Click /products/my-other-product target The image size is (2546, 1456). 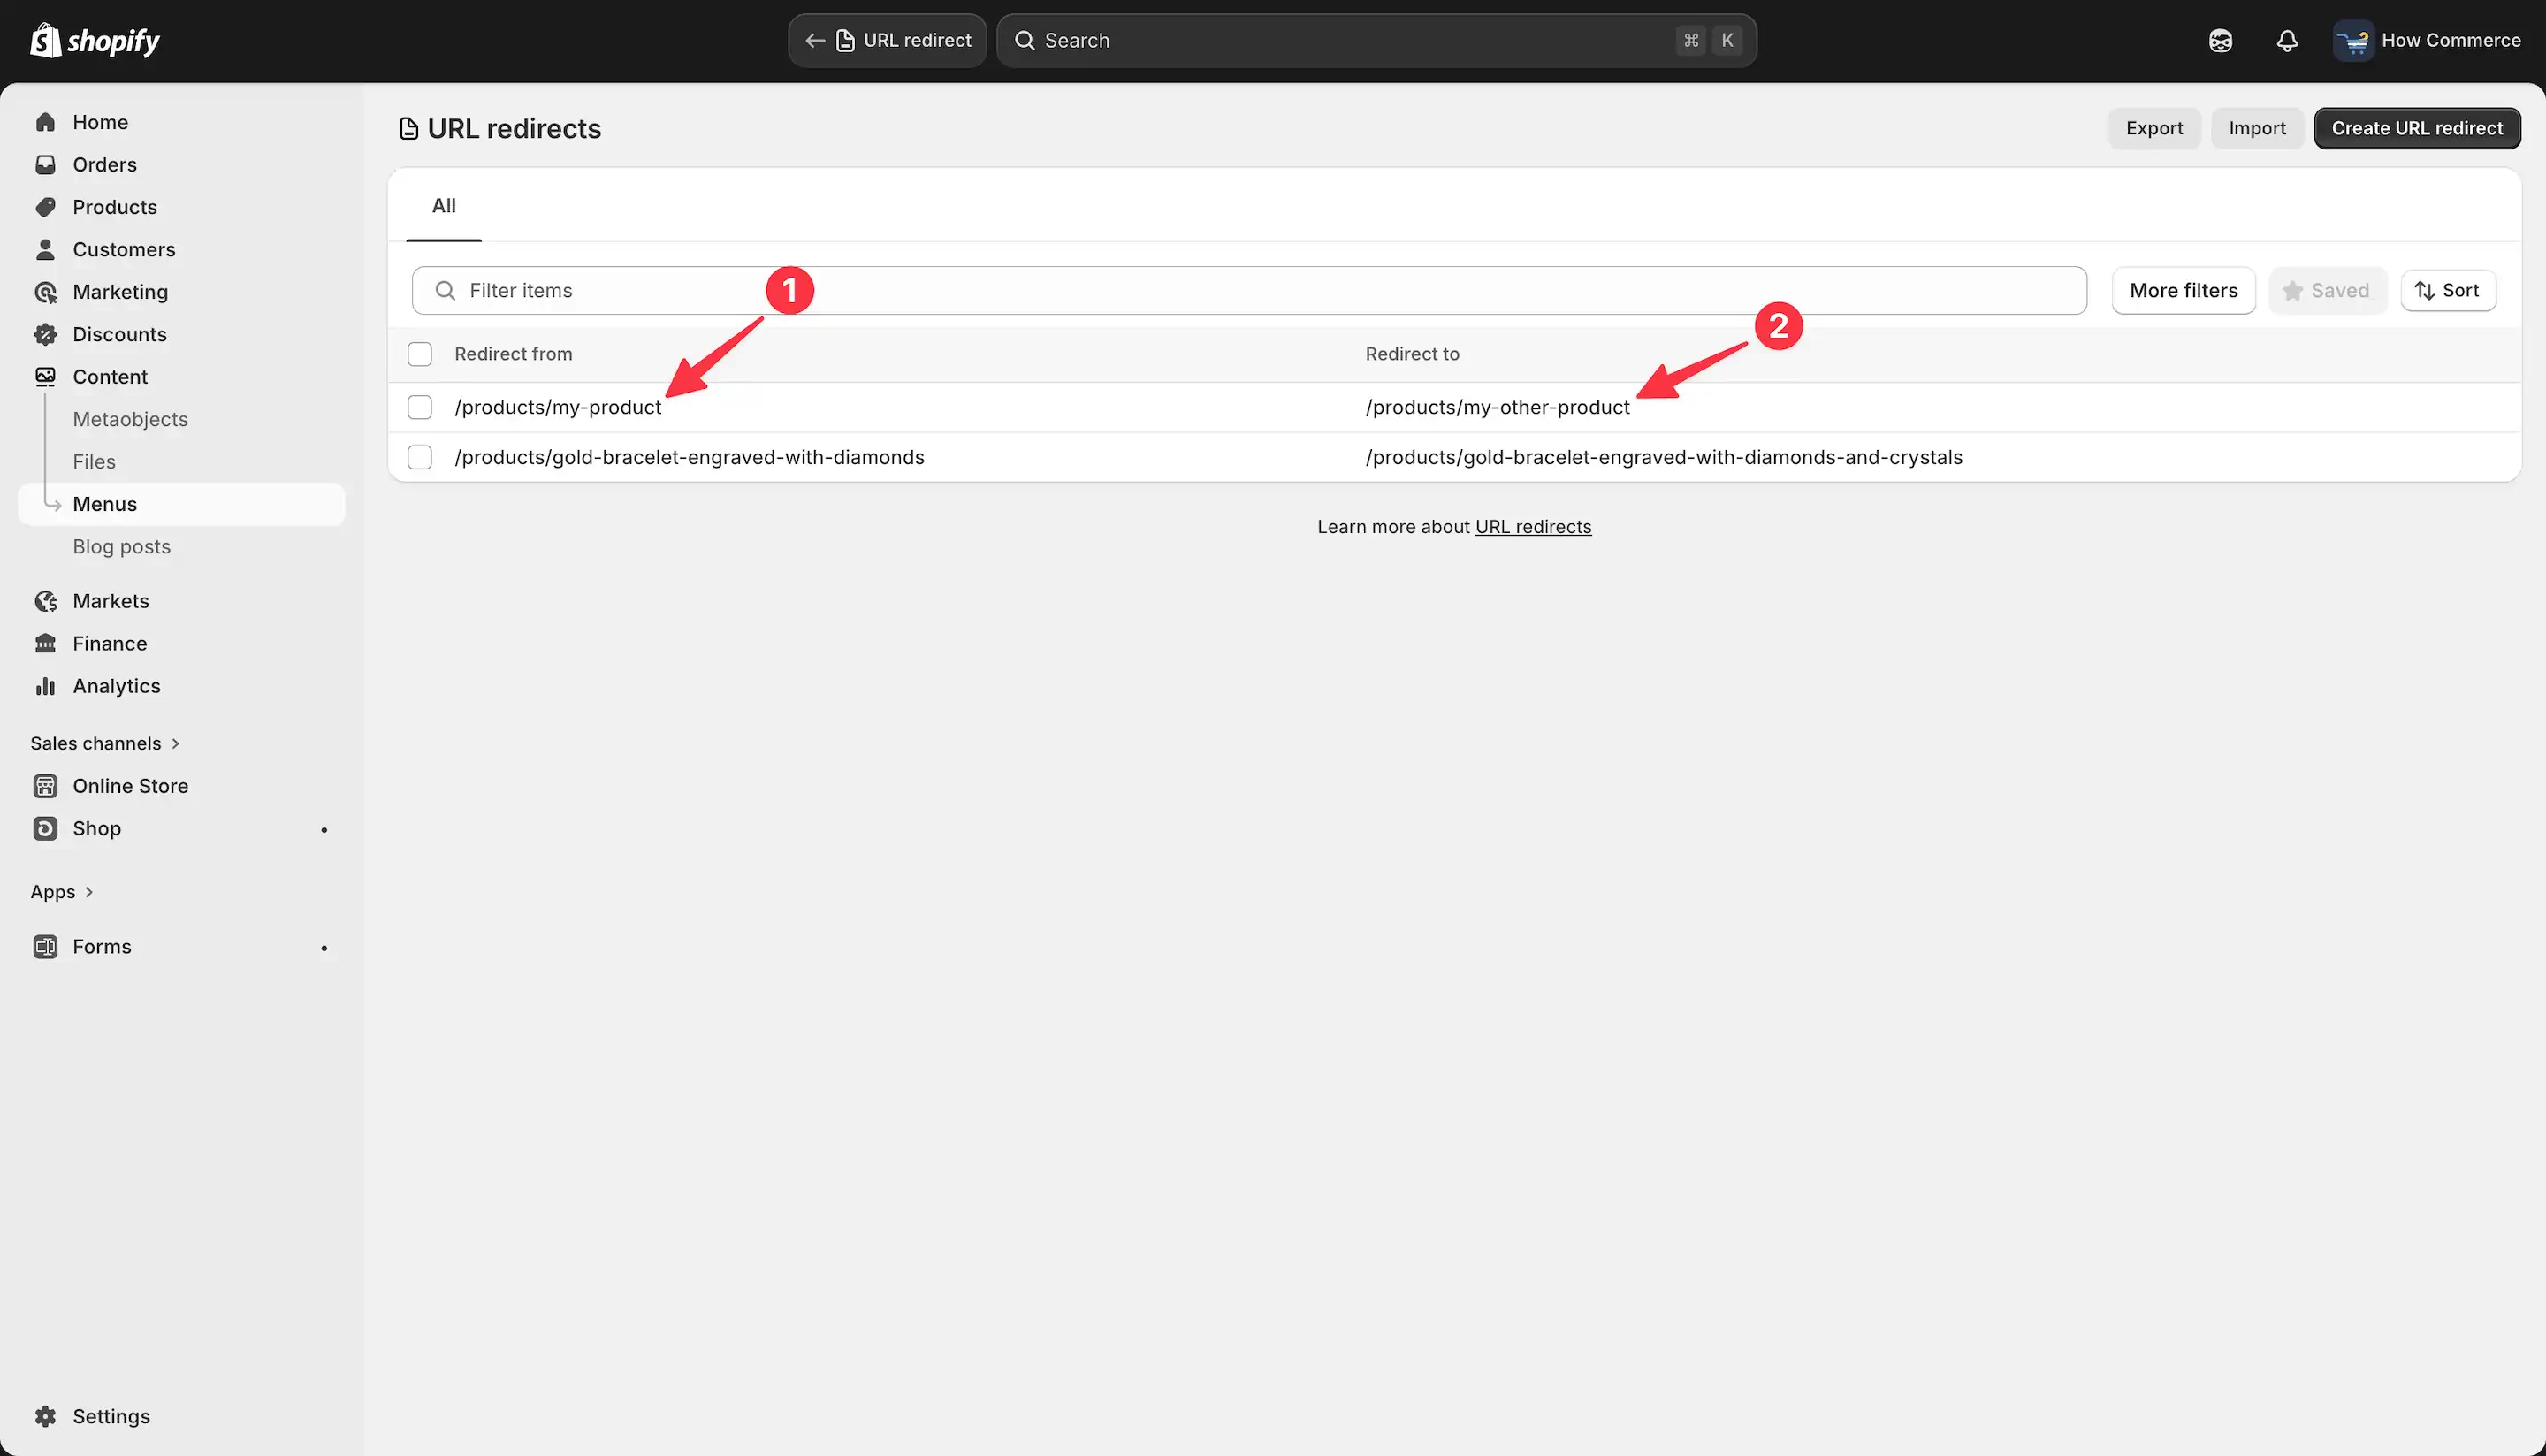click(1497, 407)
